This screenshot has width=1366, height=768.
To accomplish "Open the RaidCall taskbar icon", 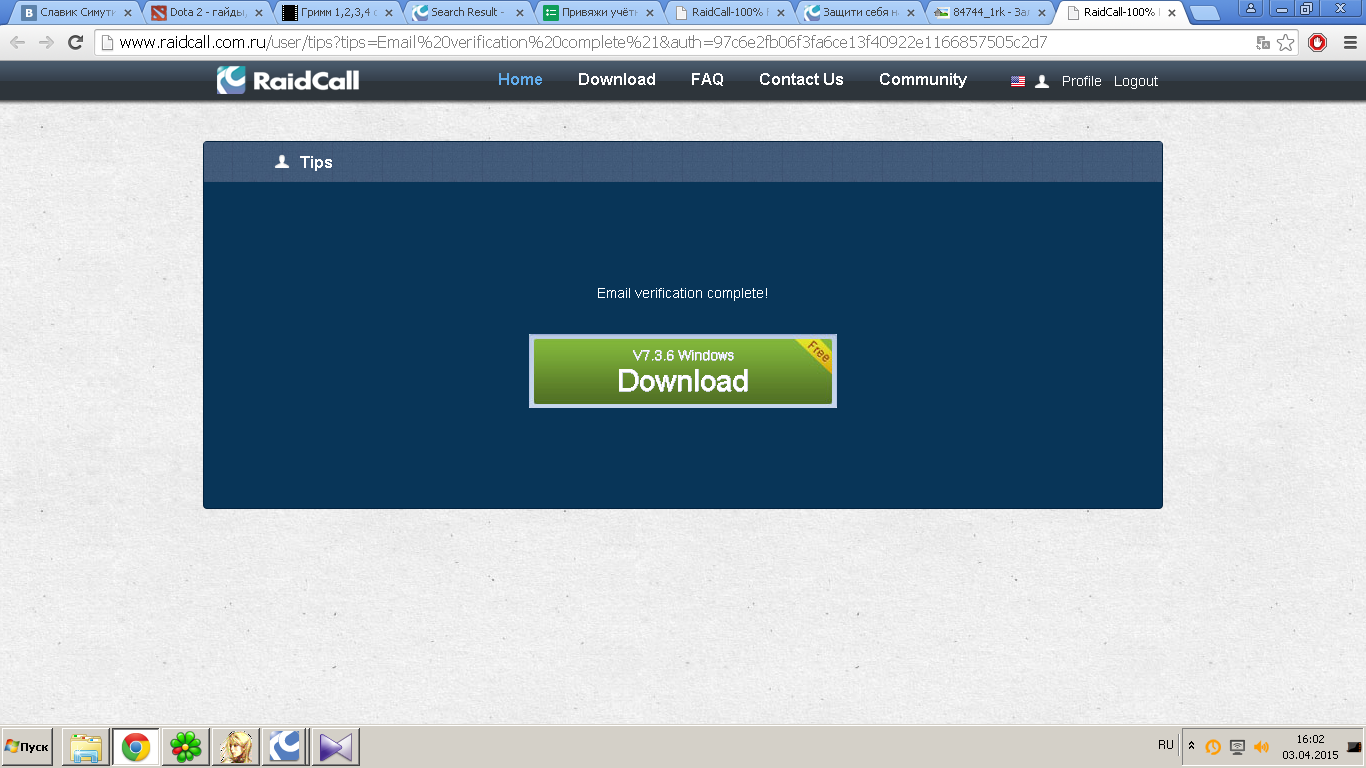I will (285, 747).
